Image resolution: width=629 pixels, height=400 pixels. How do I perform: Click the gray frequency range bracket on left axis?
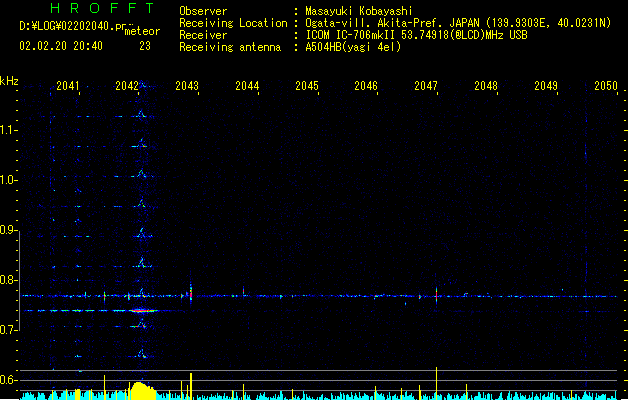[20, 280]
